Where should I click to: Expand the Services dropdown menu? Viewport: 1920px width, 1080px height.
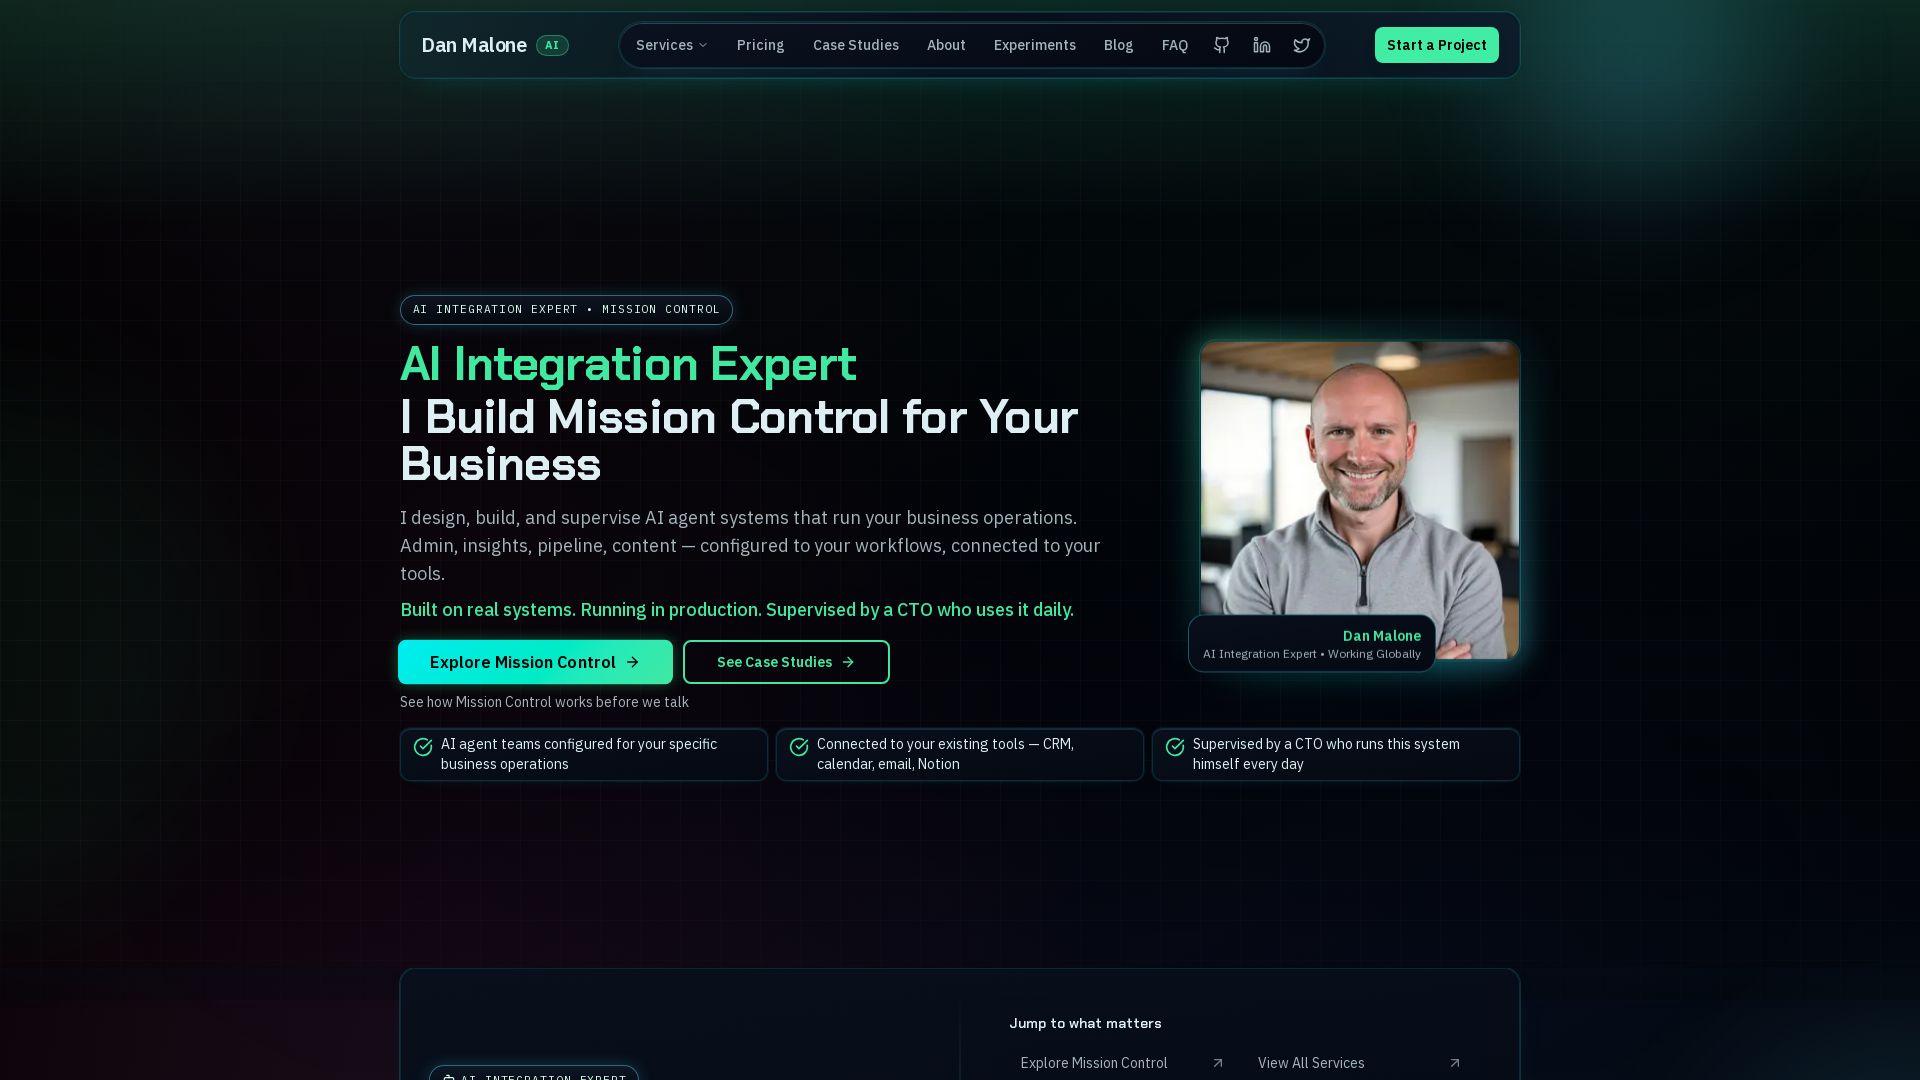[x=672, y=45]
